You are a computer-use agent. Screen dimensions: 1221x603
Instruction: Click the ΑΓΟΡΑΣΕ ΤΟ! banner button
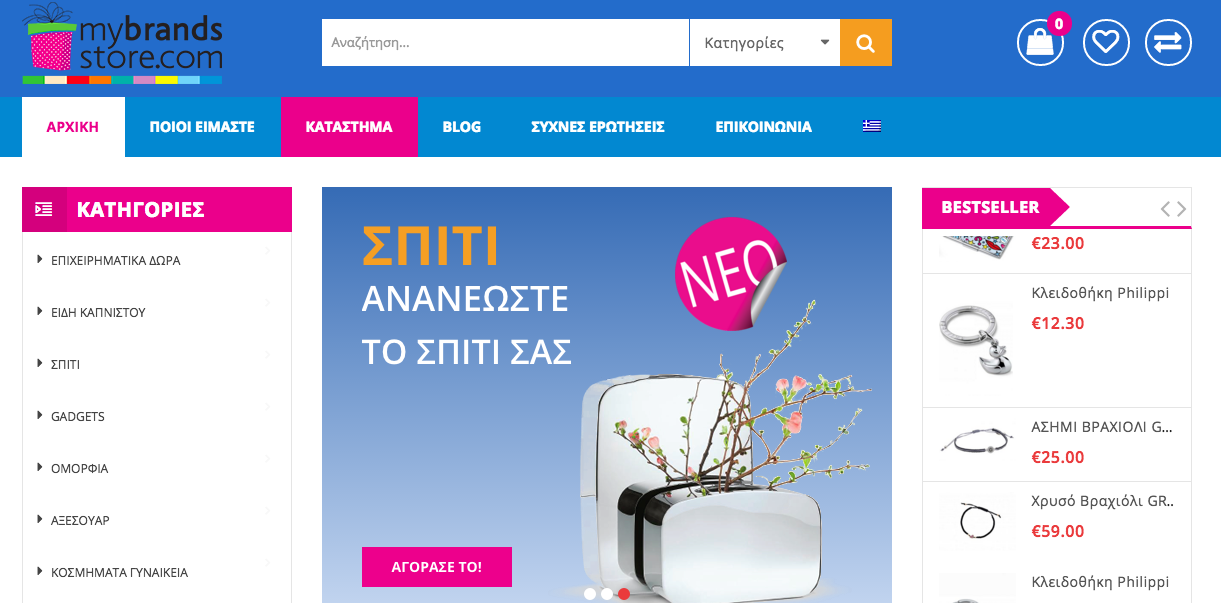pyautogui.click(x=437, y=567)
